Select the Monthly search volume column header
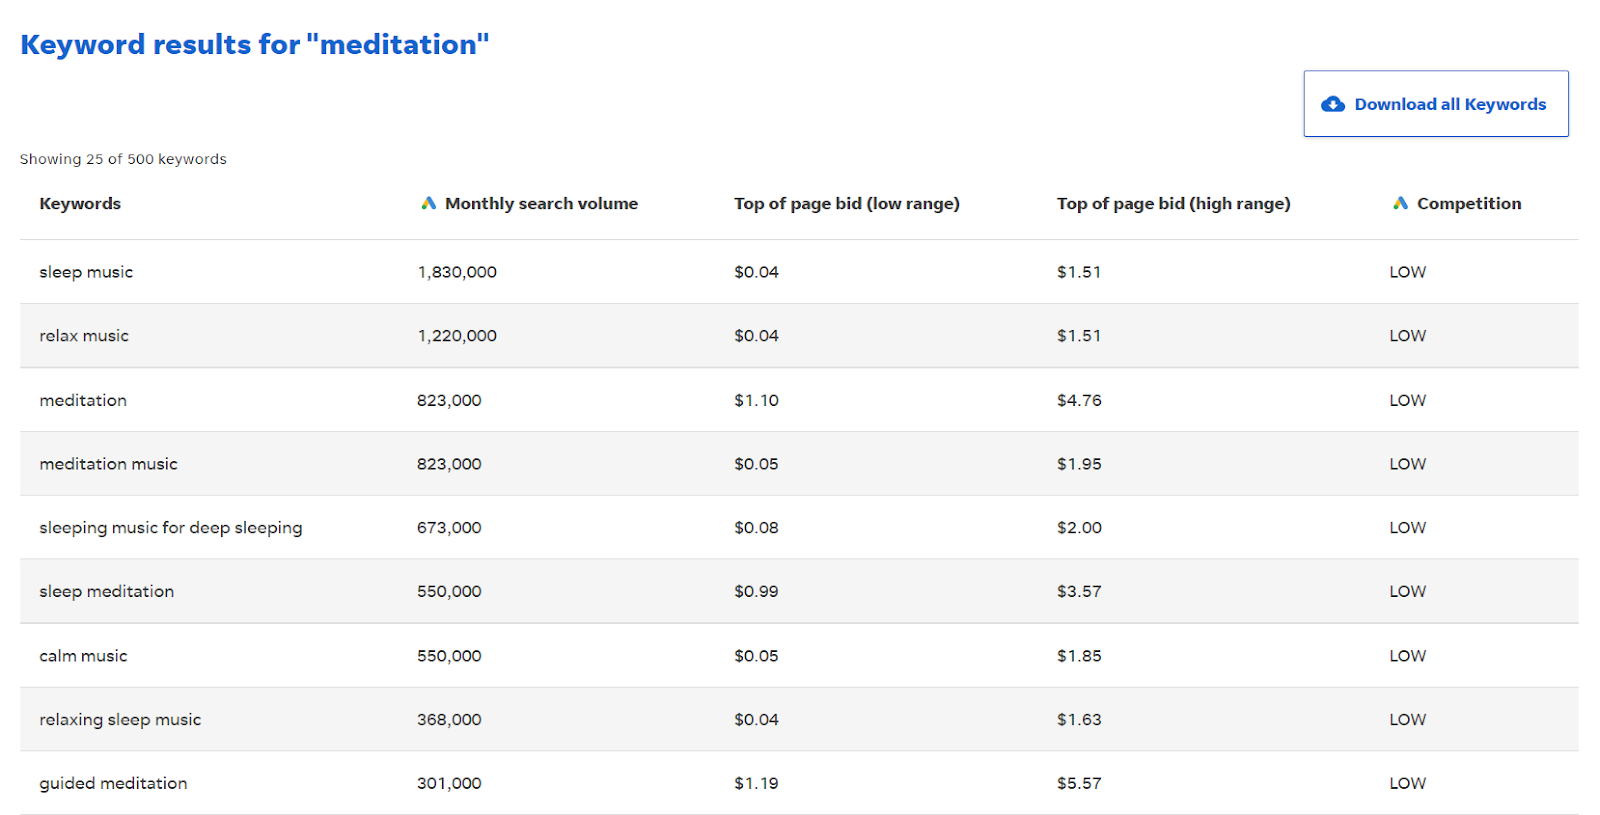The width and height of the screenshot is (1600, 815). tap(541, 203)
